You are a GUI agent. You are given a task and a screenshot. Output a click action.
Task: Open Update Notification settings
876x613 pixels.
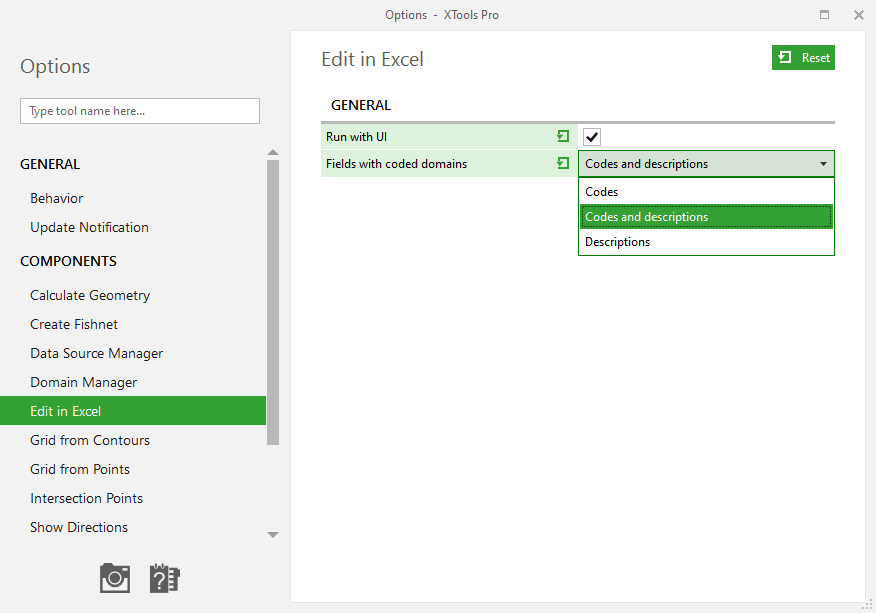[x=89, y=227]
